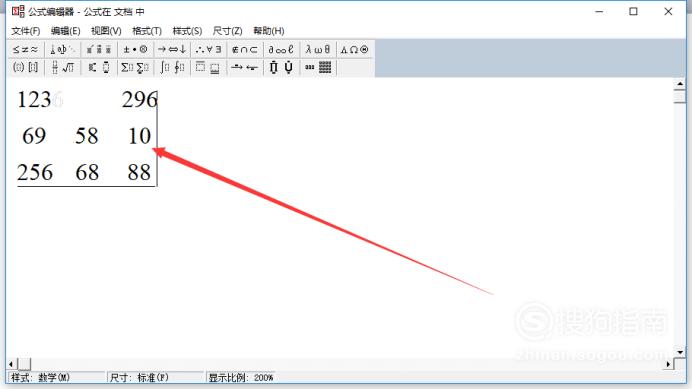Click the vertical scrollbar thumb

680,96
